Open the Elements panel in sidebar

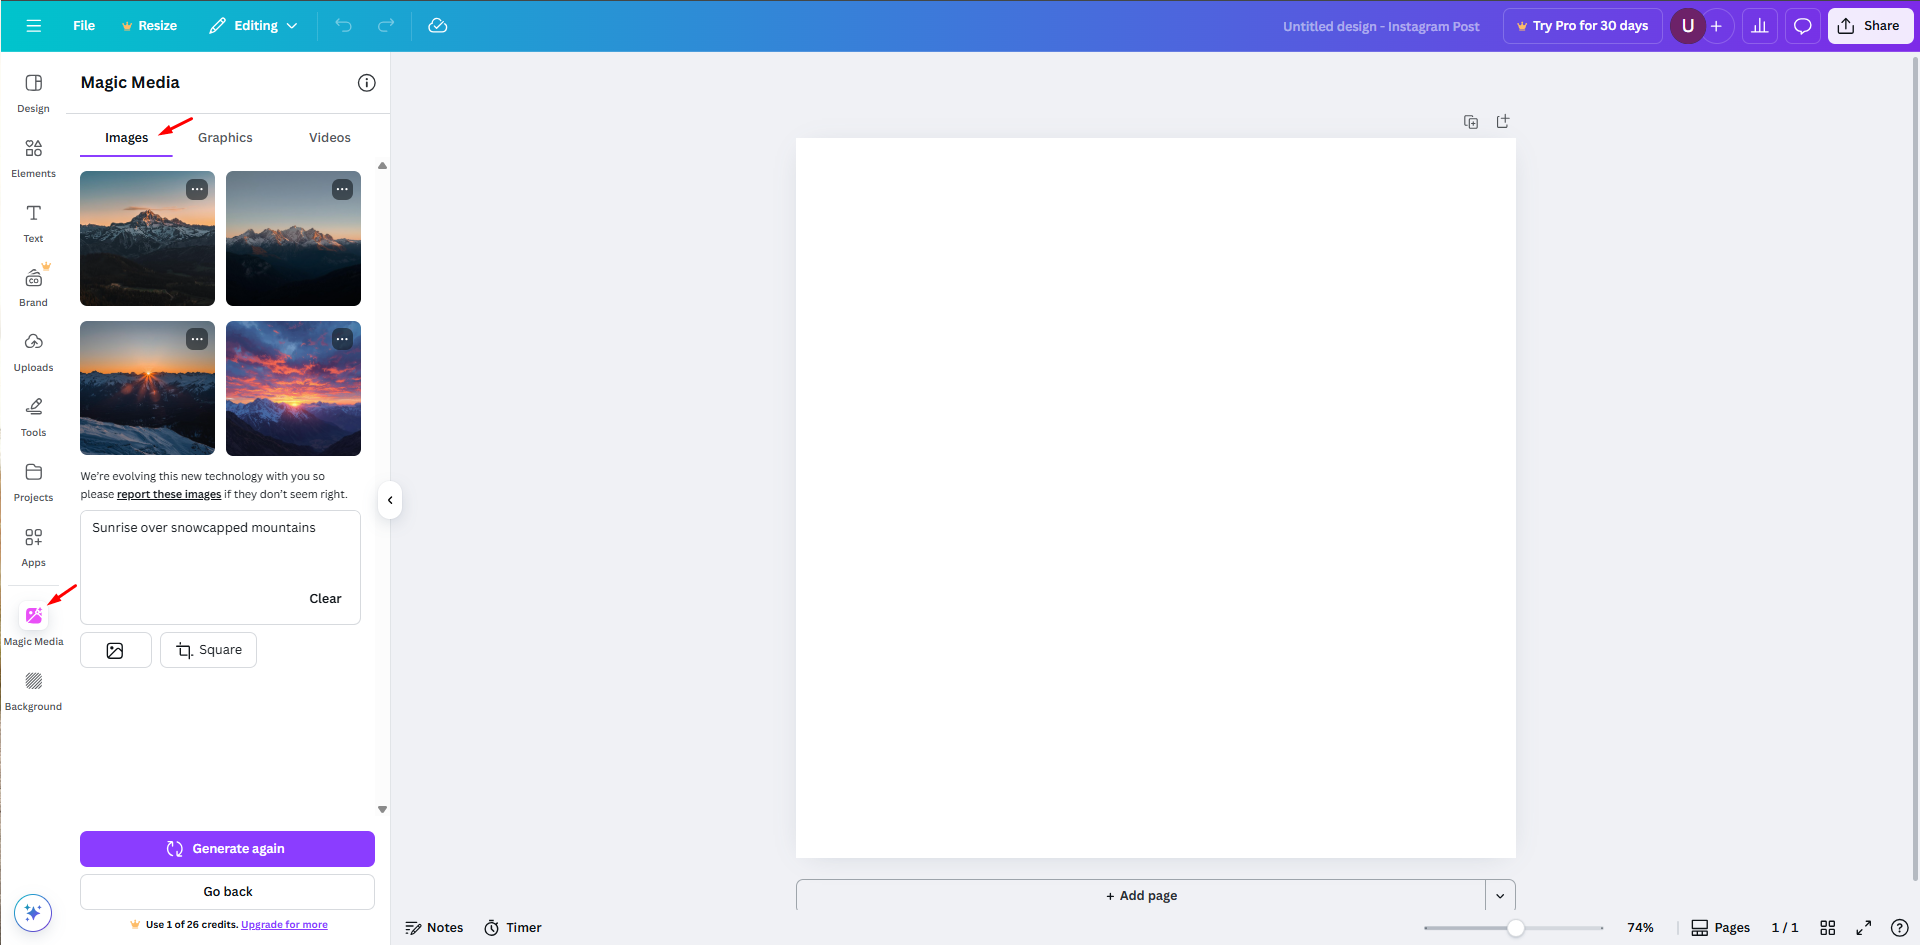tap(33, 158)
